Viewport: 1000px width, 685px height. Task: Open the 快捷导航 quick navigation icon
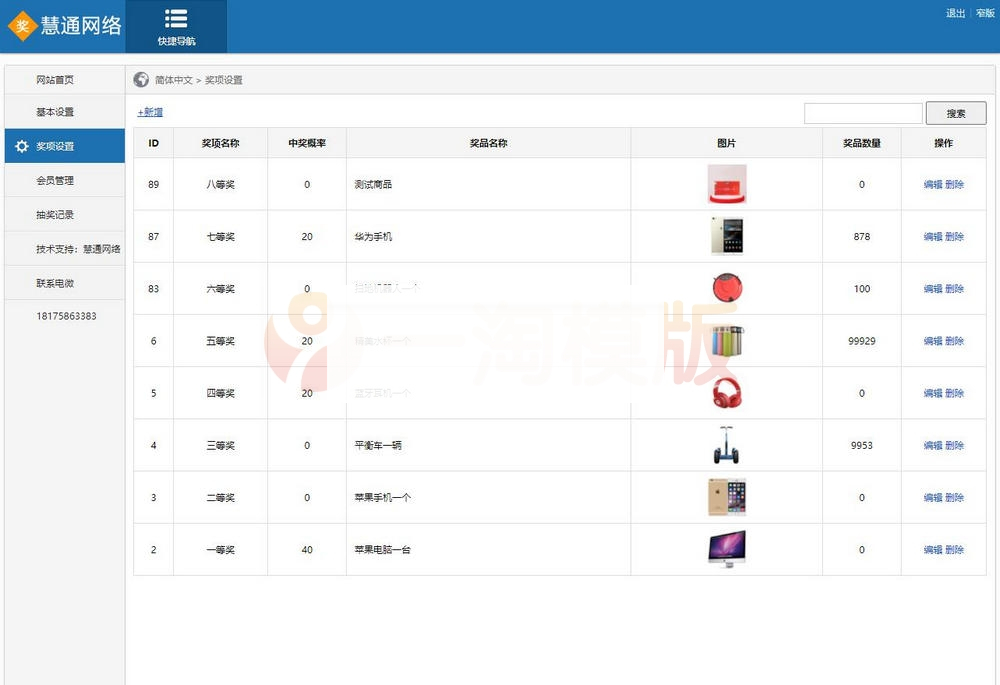[176, 18]
